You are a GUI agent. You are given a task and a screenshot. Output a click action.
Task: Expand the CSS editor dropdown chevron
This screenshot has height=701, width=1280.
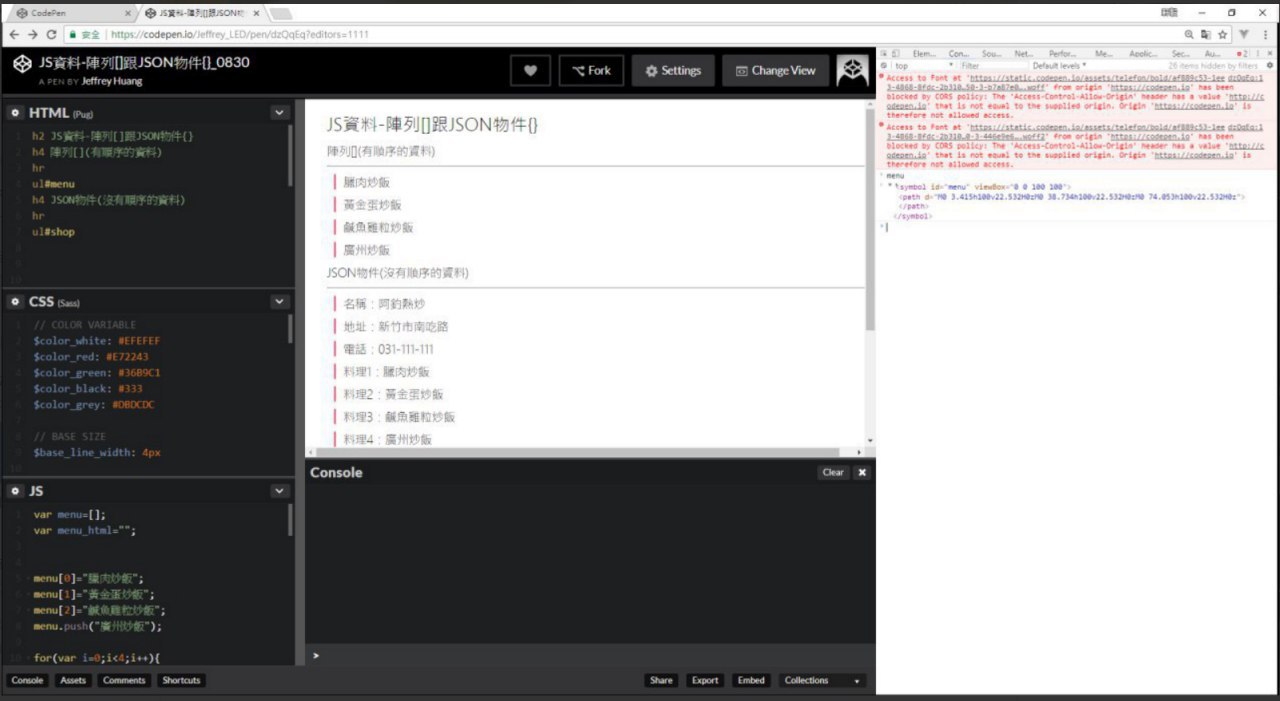(x=280, y=301)
